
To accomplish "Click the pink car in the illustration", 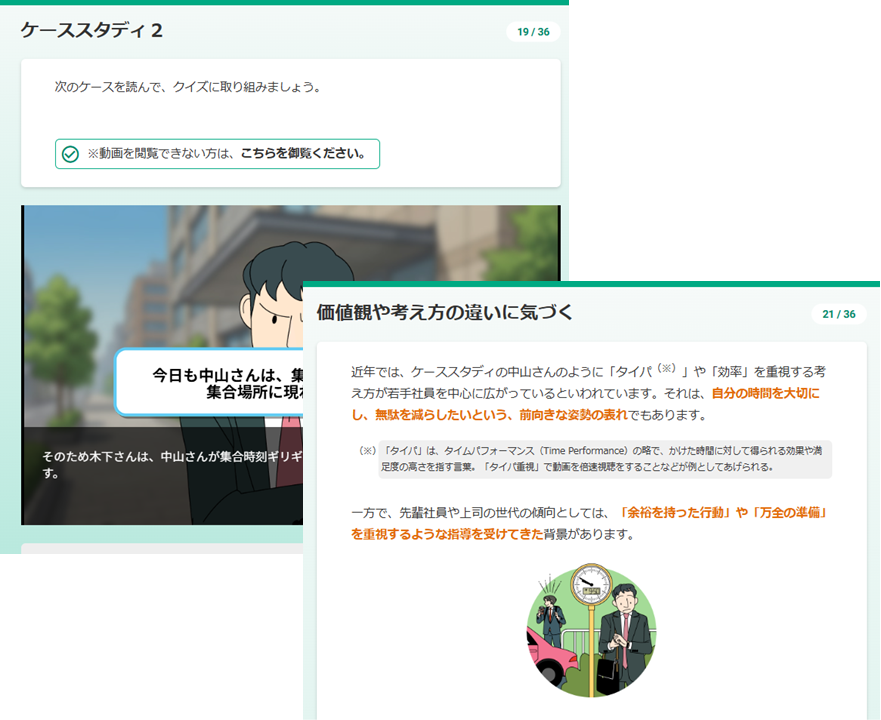I will (546, 652).
